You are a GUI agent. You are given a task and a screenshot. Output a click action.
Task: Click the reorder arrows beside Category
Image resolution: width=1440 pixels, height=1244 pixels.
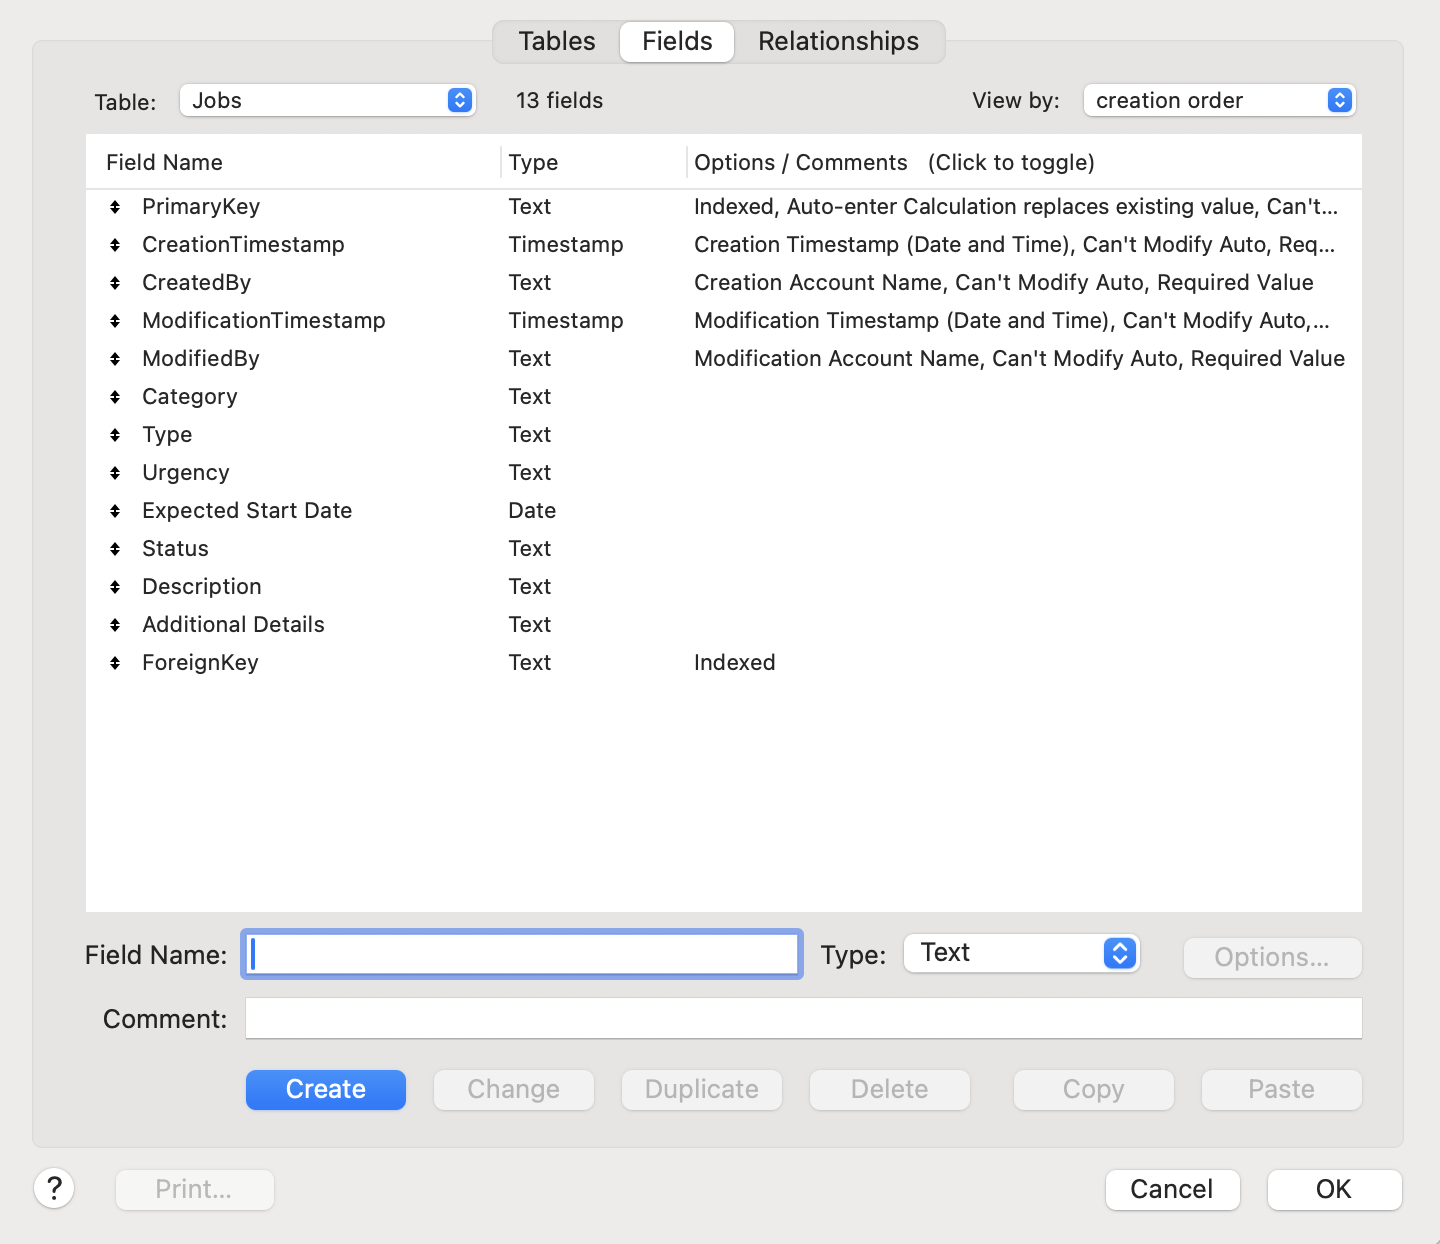click(114, 396)
